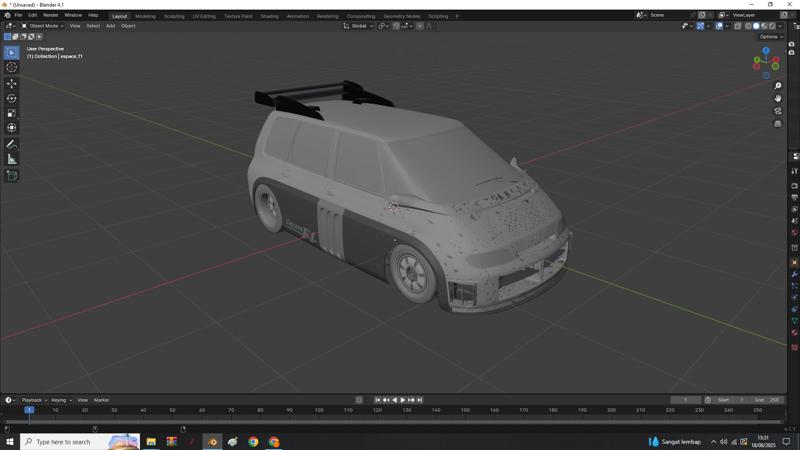This screenshot has height=450, width=800.
Task: Open the Output properties tab
Action: pos(794,197)
